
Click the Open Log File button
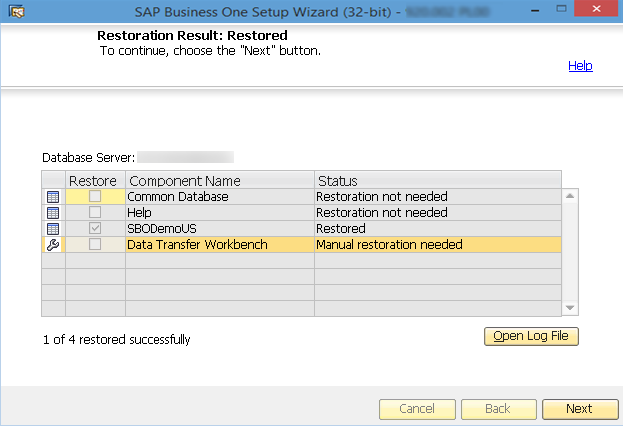531,336
